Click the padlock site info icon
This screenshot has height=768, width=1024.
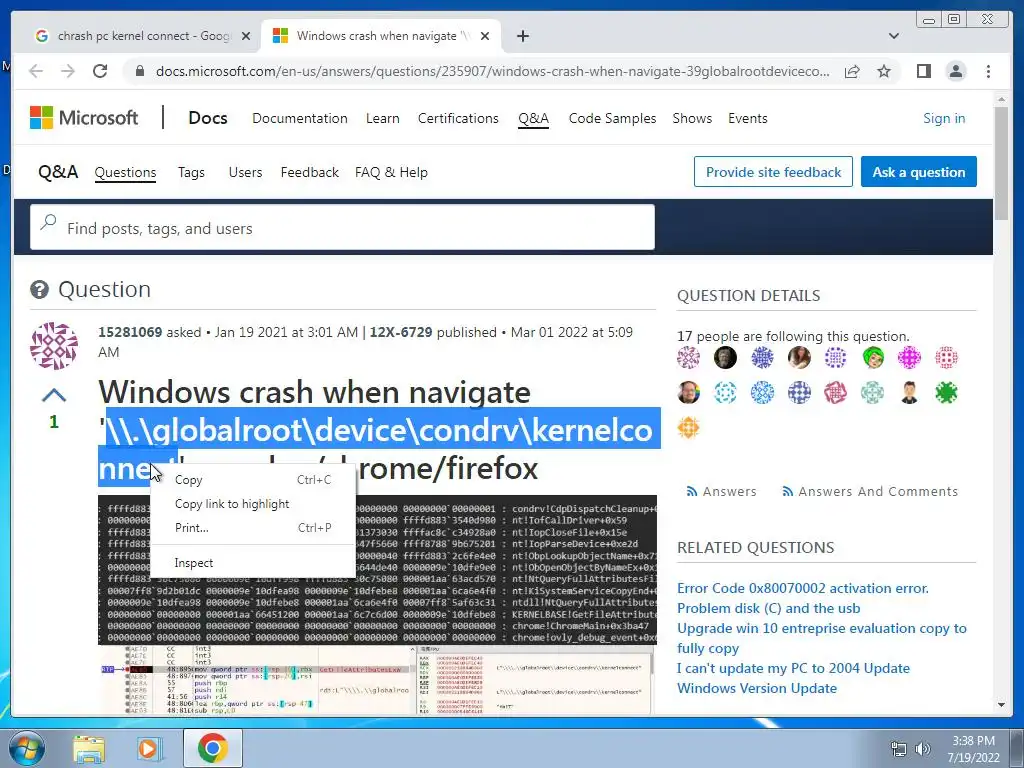139,71
